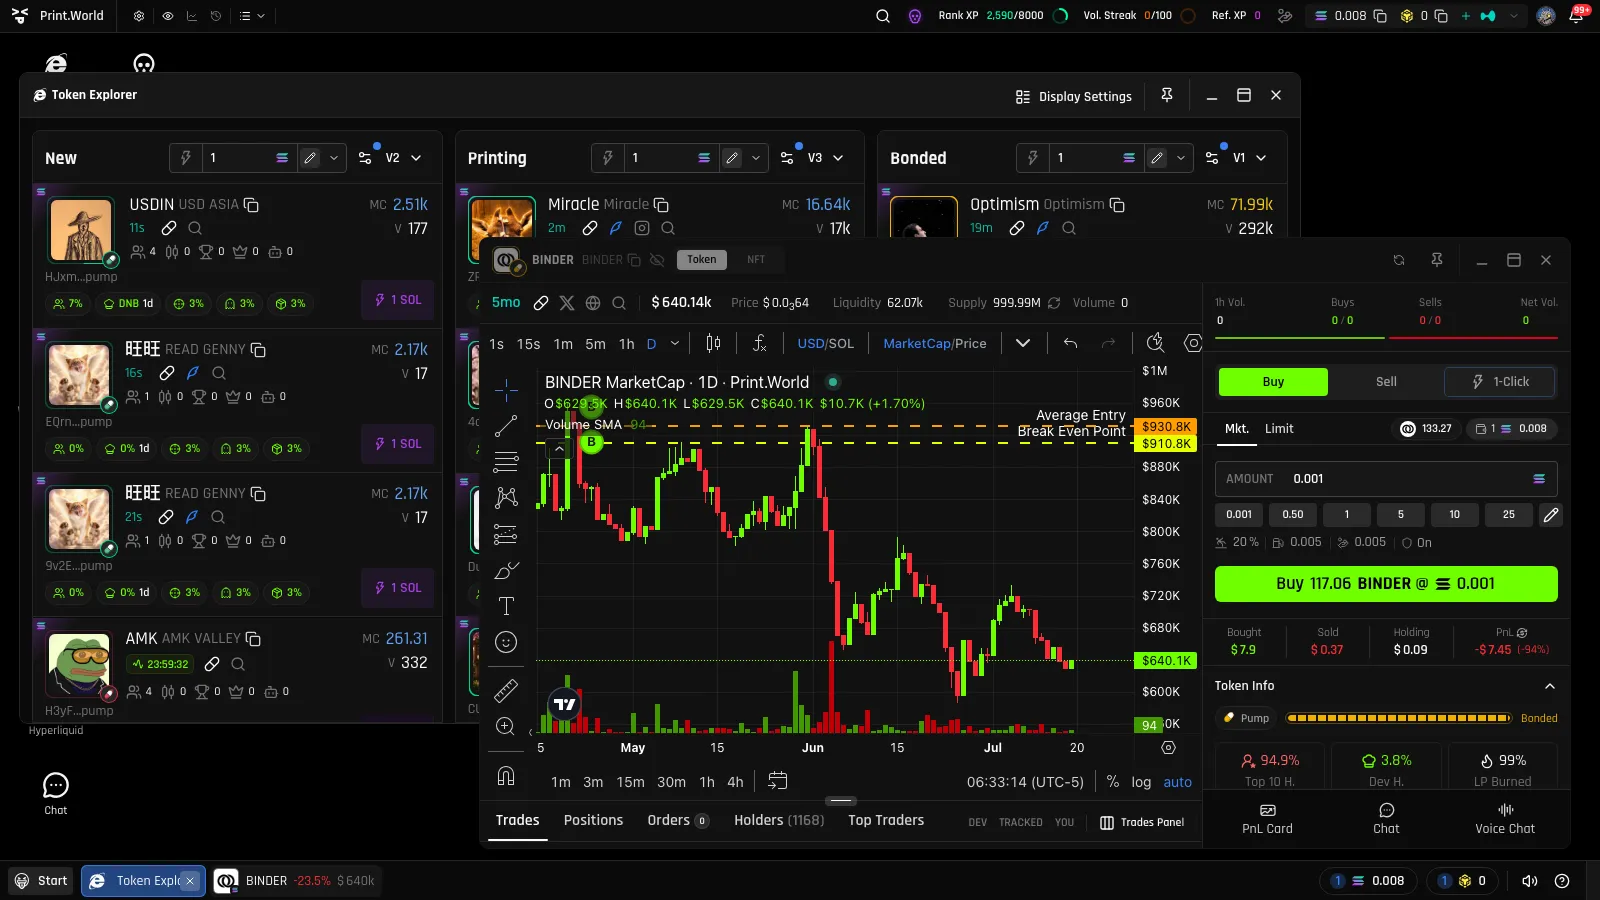Open the indicators fx menu
Viewport: 1600px width, 900px height.
760,343
